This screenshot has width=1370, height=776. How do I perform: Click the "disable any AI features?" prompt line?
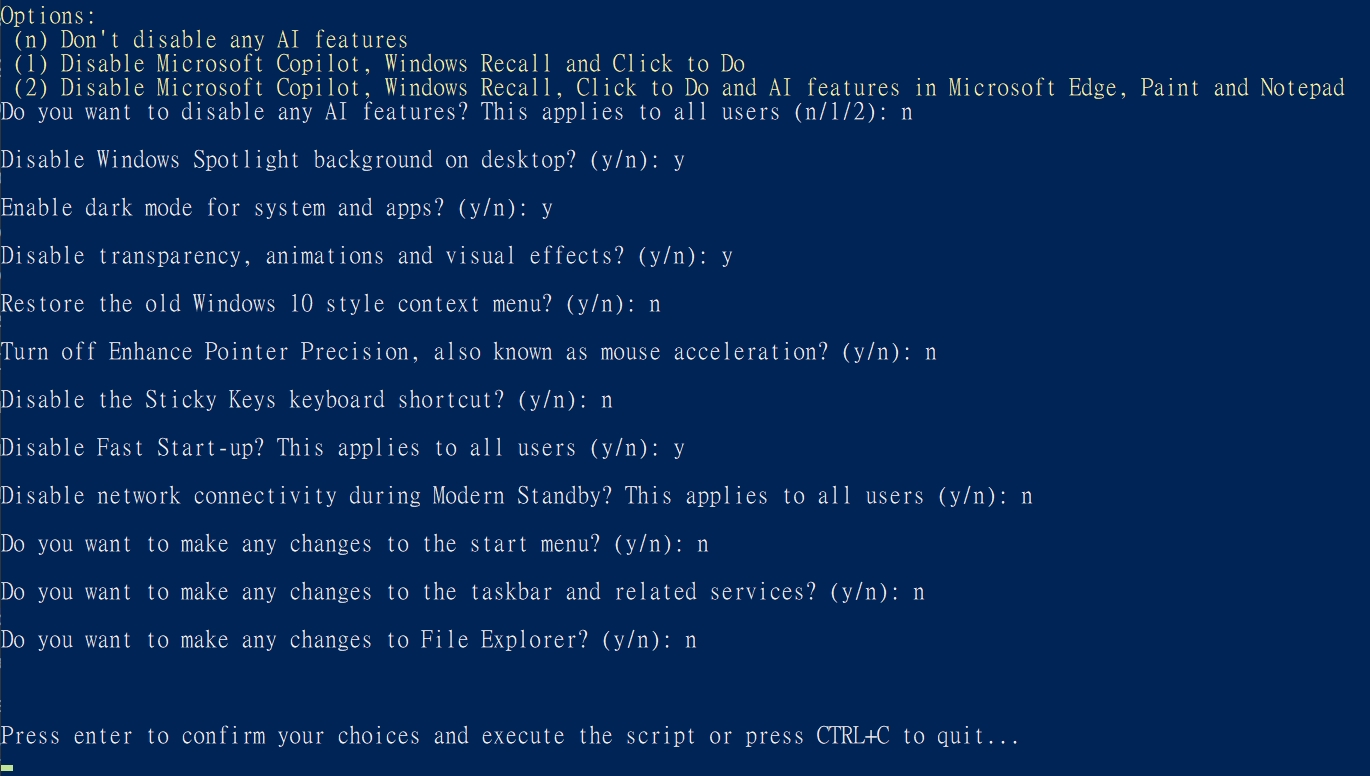[455, 112]
